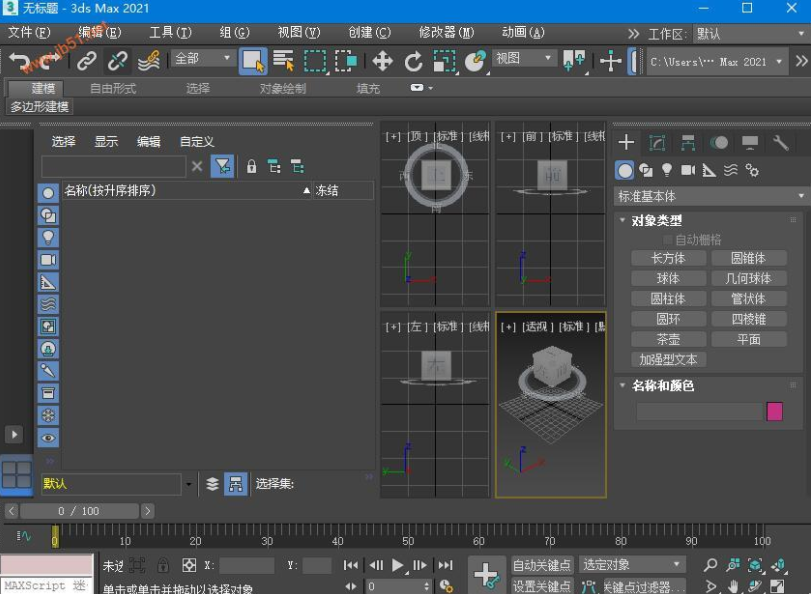Image resolution: width=811 pixels, height=594 pixels.
Task: Select the Move tool
Action: (382, 62)
